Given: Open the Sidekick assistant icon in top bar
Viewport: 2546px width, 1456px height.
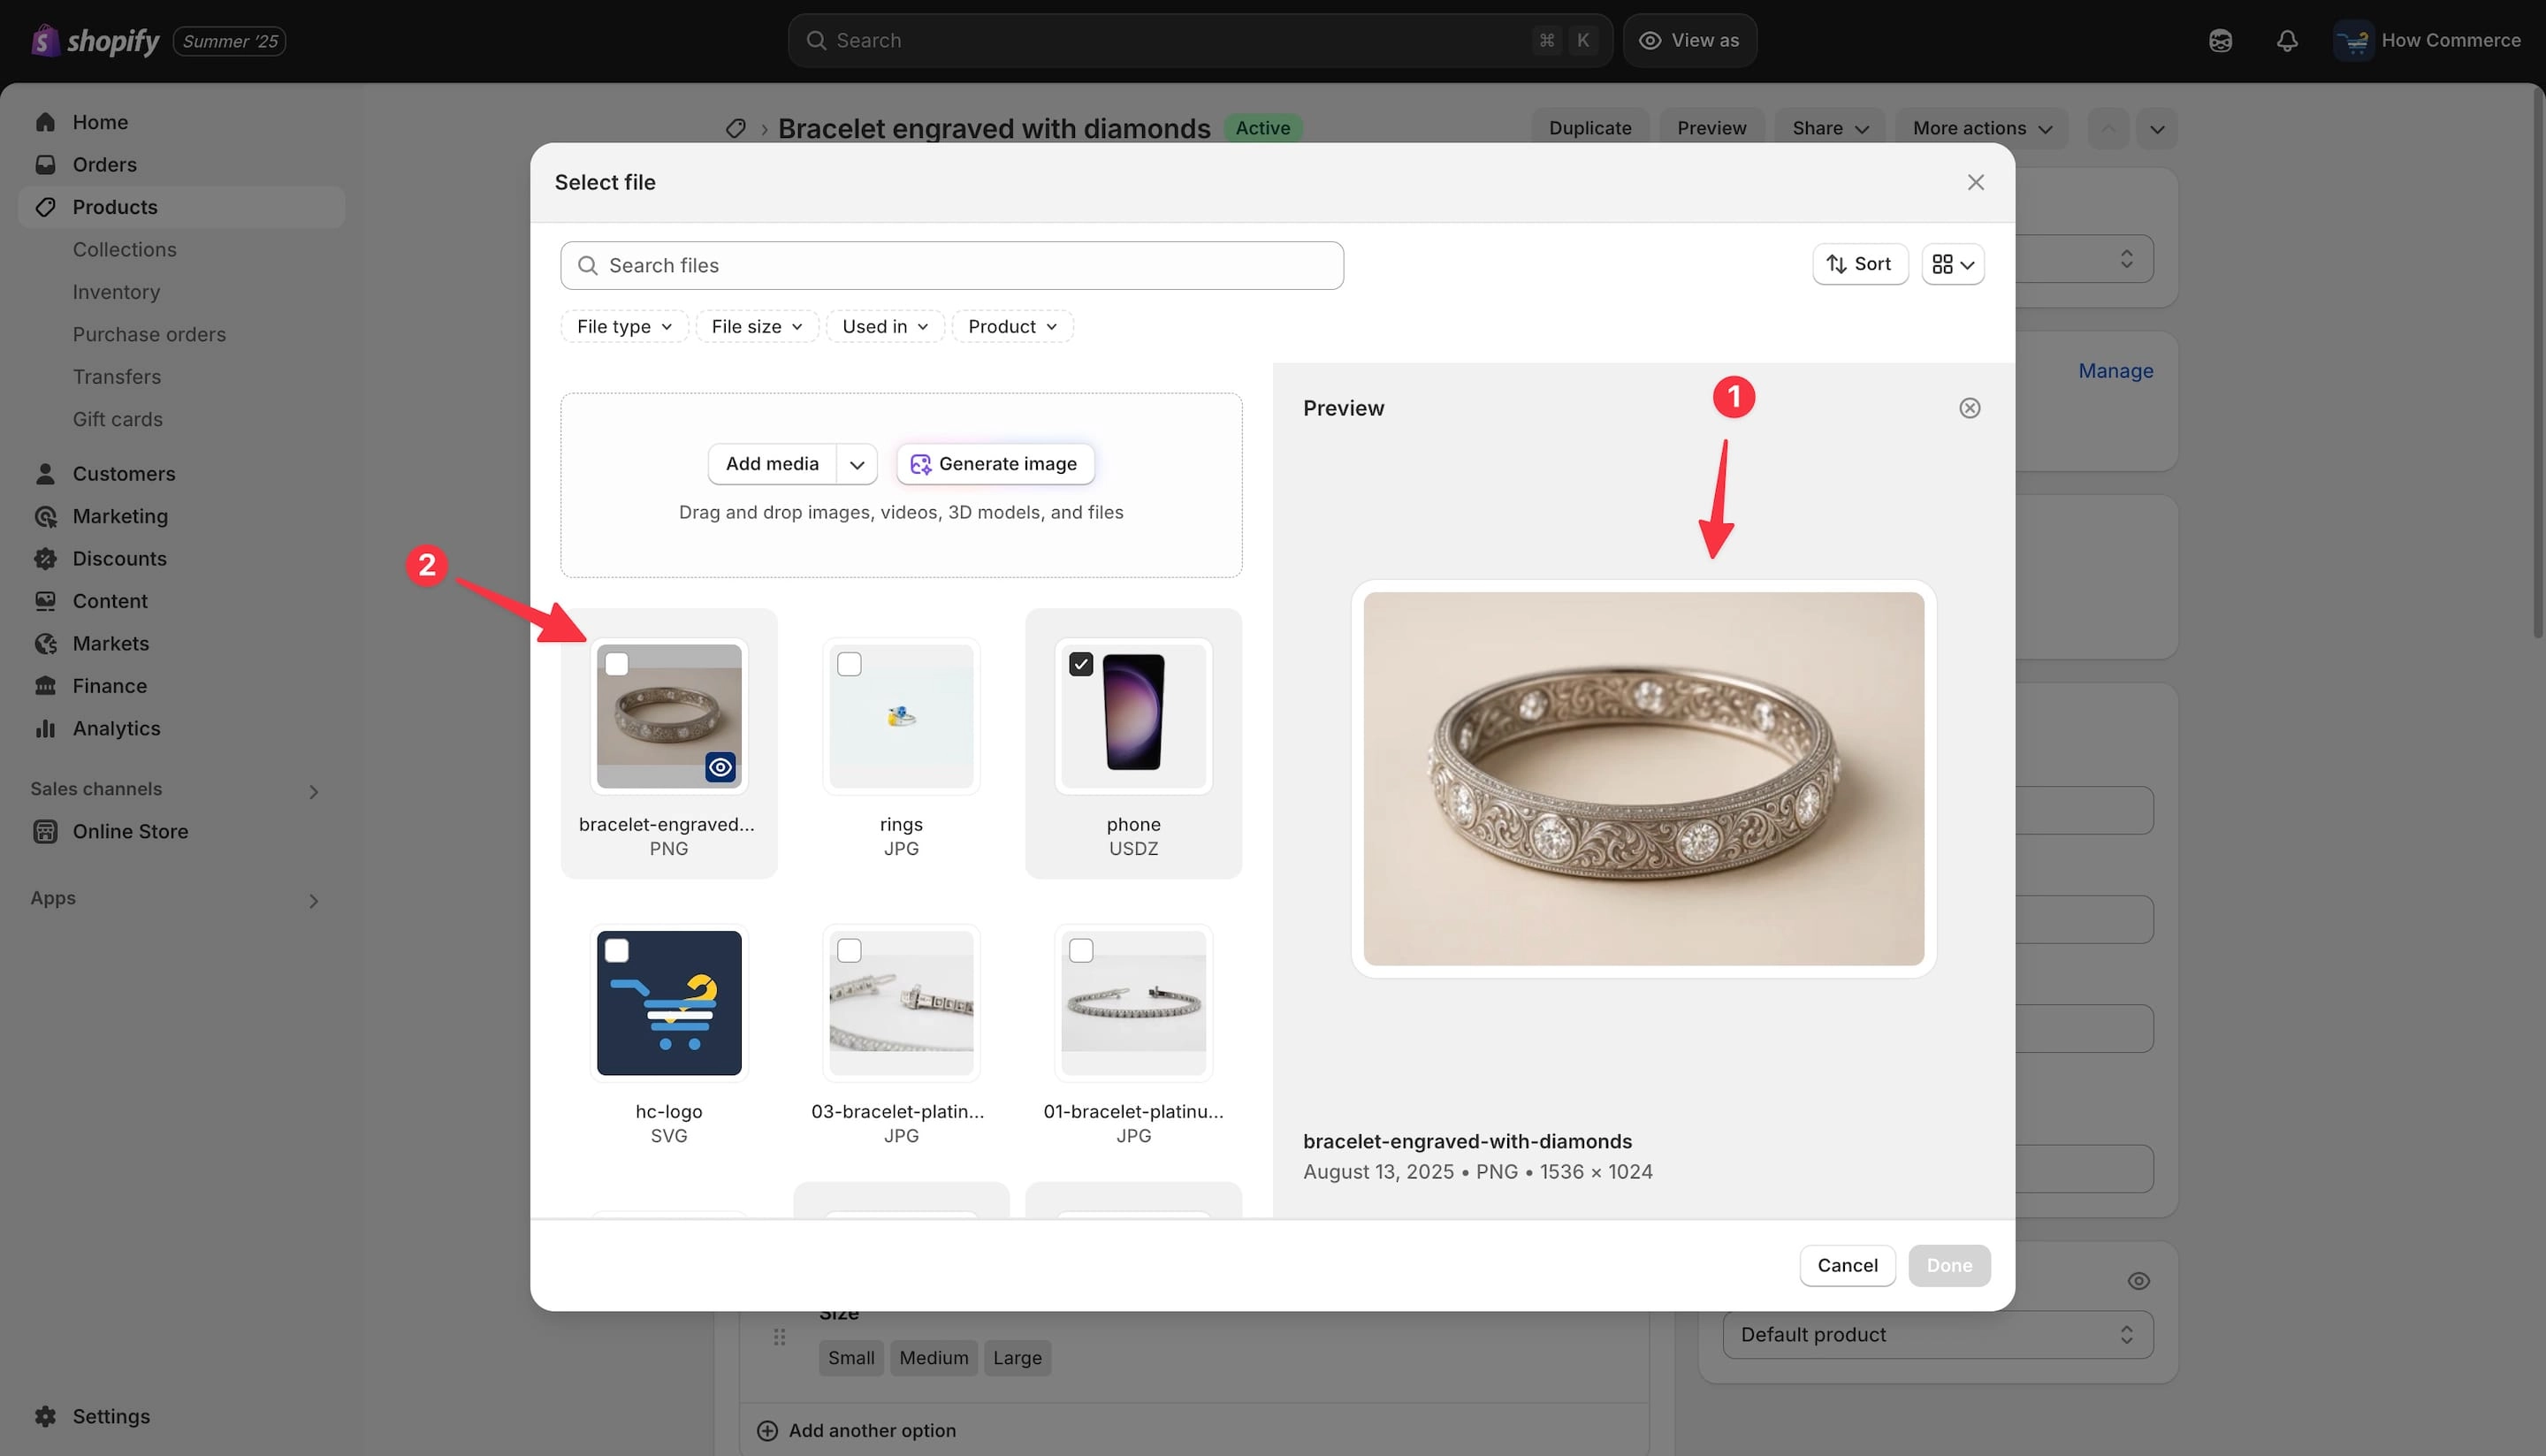Looking at the screenshot, I should coord(2220,40).
